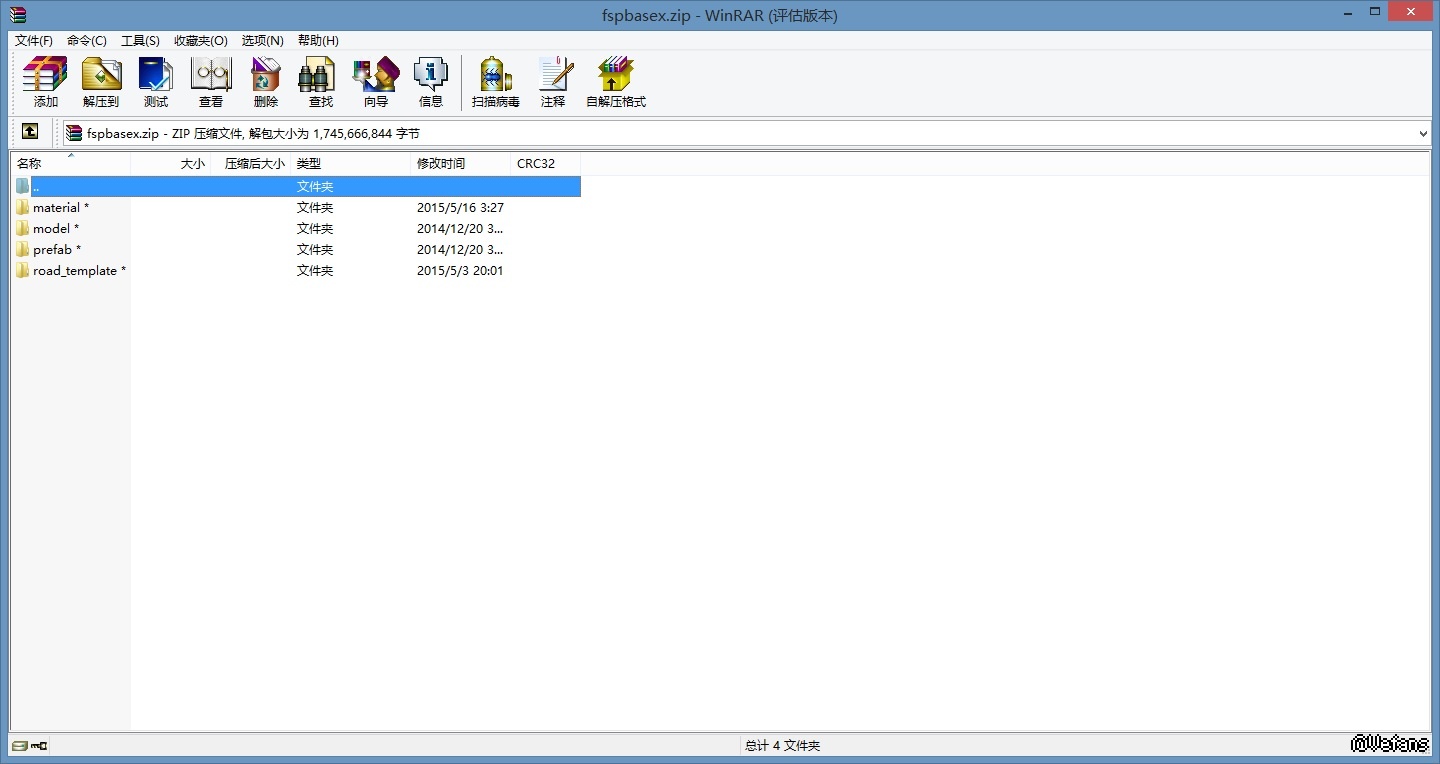The image size is (1440, 764).
Task: Click the model folder icon
Action: click(x=22, y=228)
